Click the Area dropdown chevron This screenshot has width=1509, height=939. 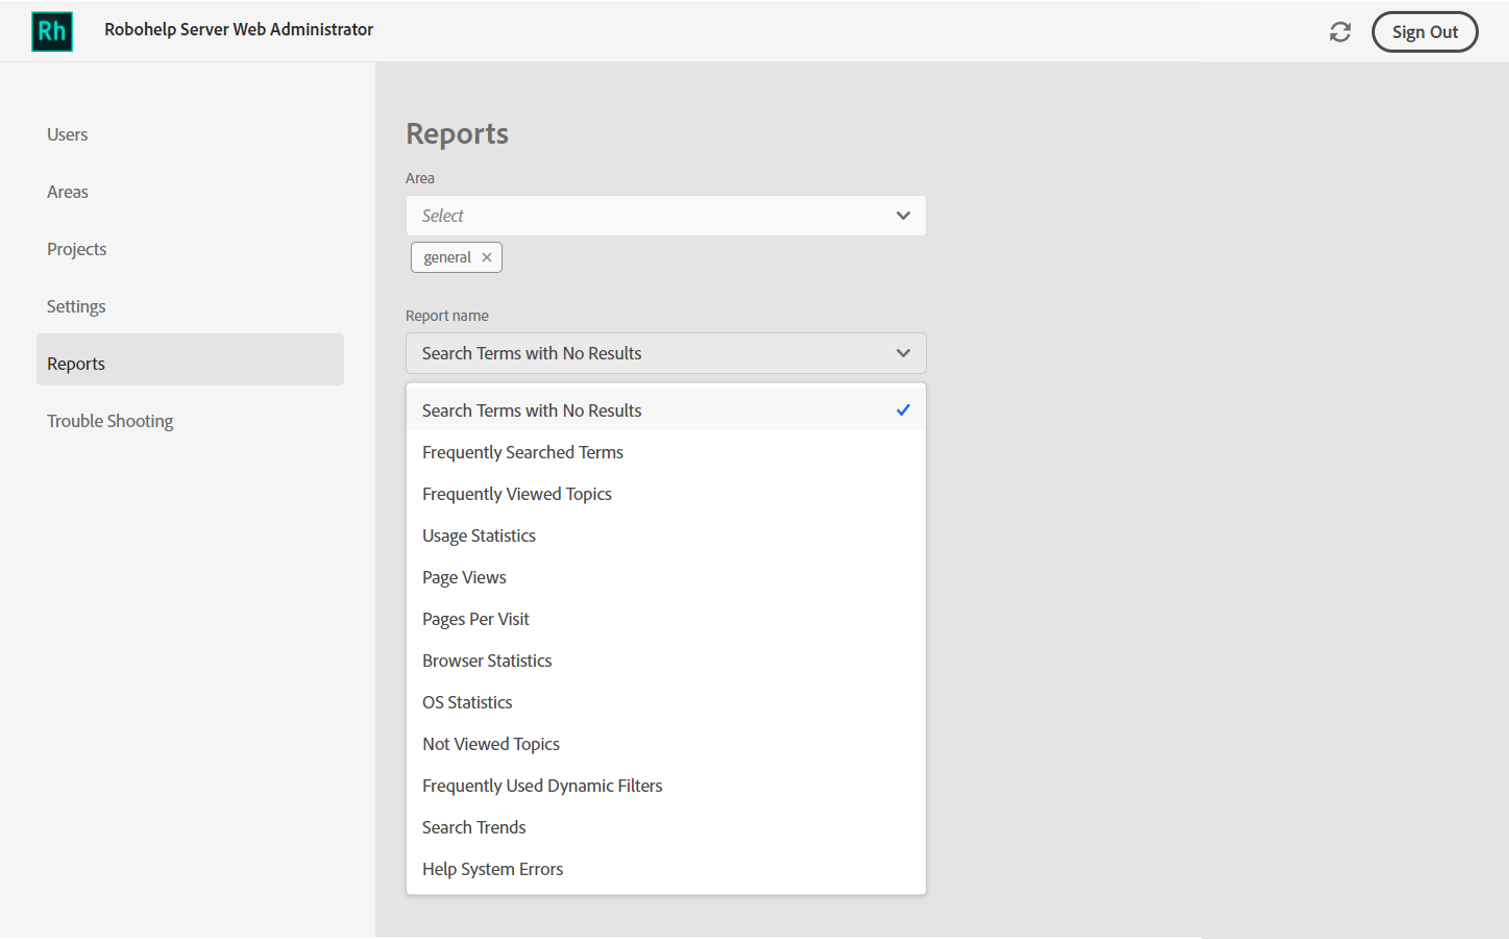tap(901, 215)
